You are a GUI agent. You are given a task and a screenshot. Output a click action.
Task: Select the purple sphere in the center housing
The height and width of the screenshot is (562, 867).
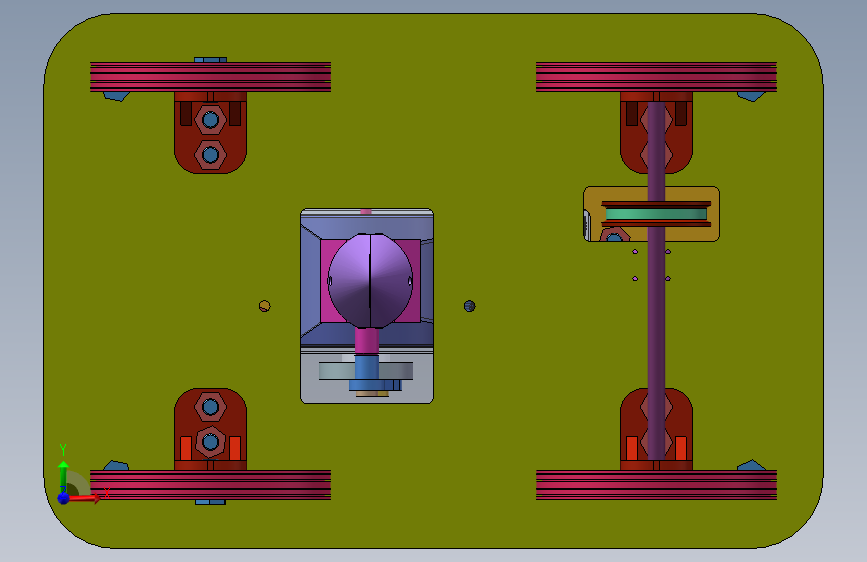click(370, 280)
